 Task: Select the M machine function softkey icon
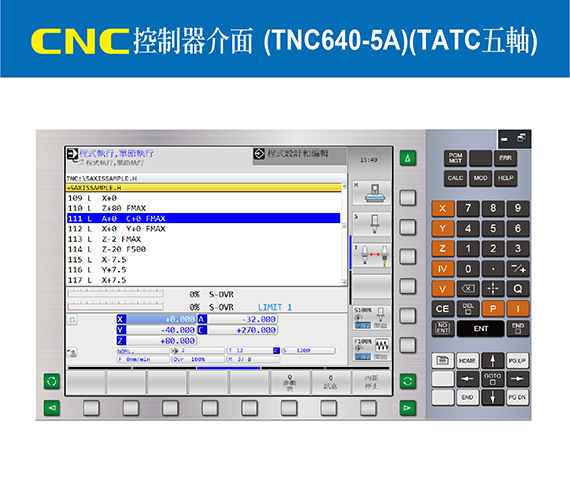[x=372, y=193]
